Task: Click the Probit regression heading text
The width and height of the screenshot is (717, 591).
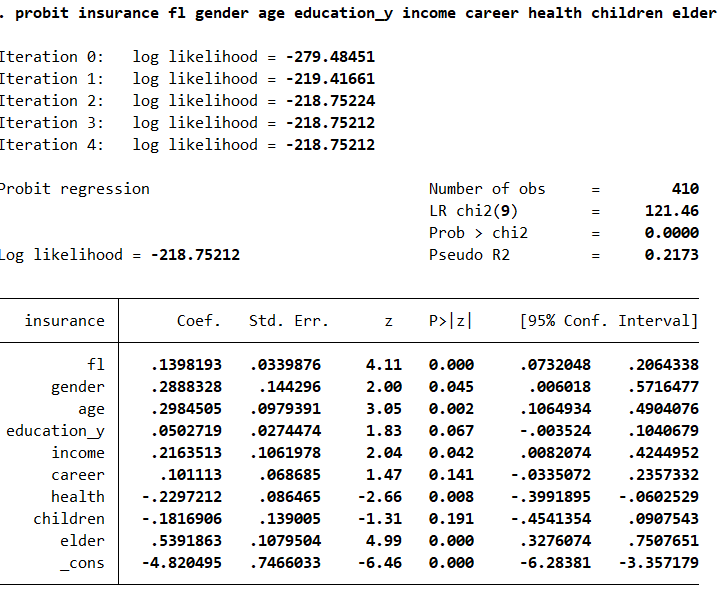Action: click(75, 189)
